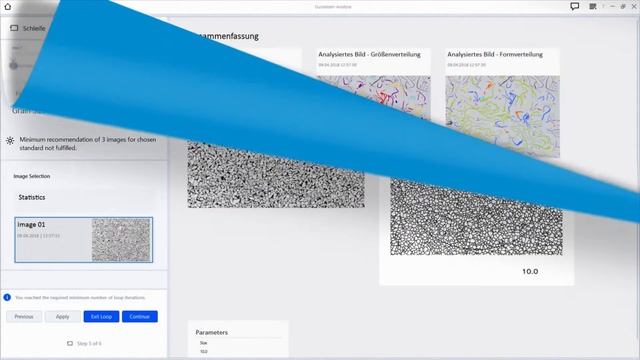The image size is (640, 360).
Task: Open the notes list icon in title bar
Action: (x=593, y=7)
